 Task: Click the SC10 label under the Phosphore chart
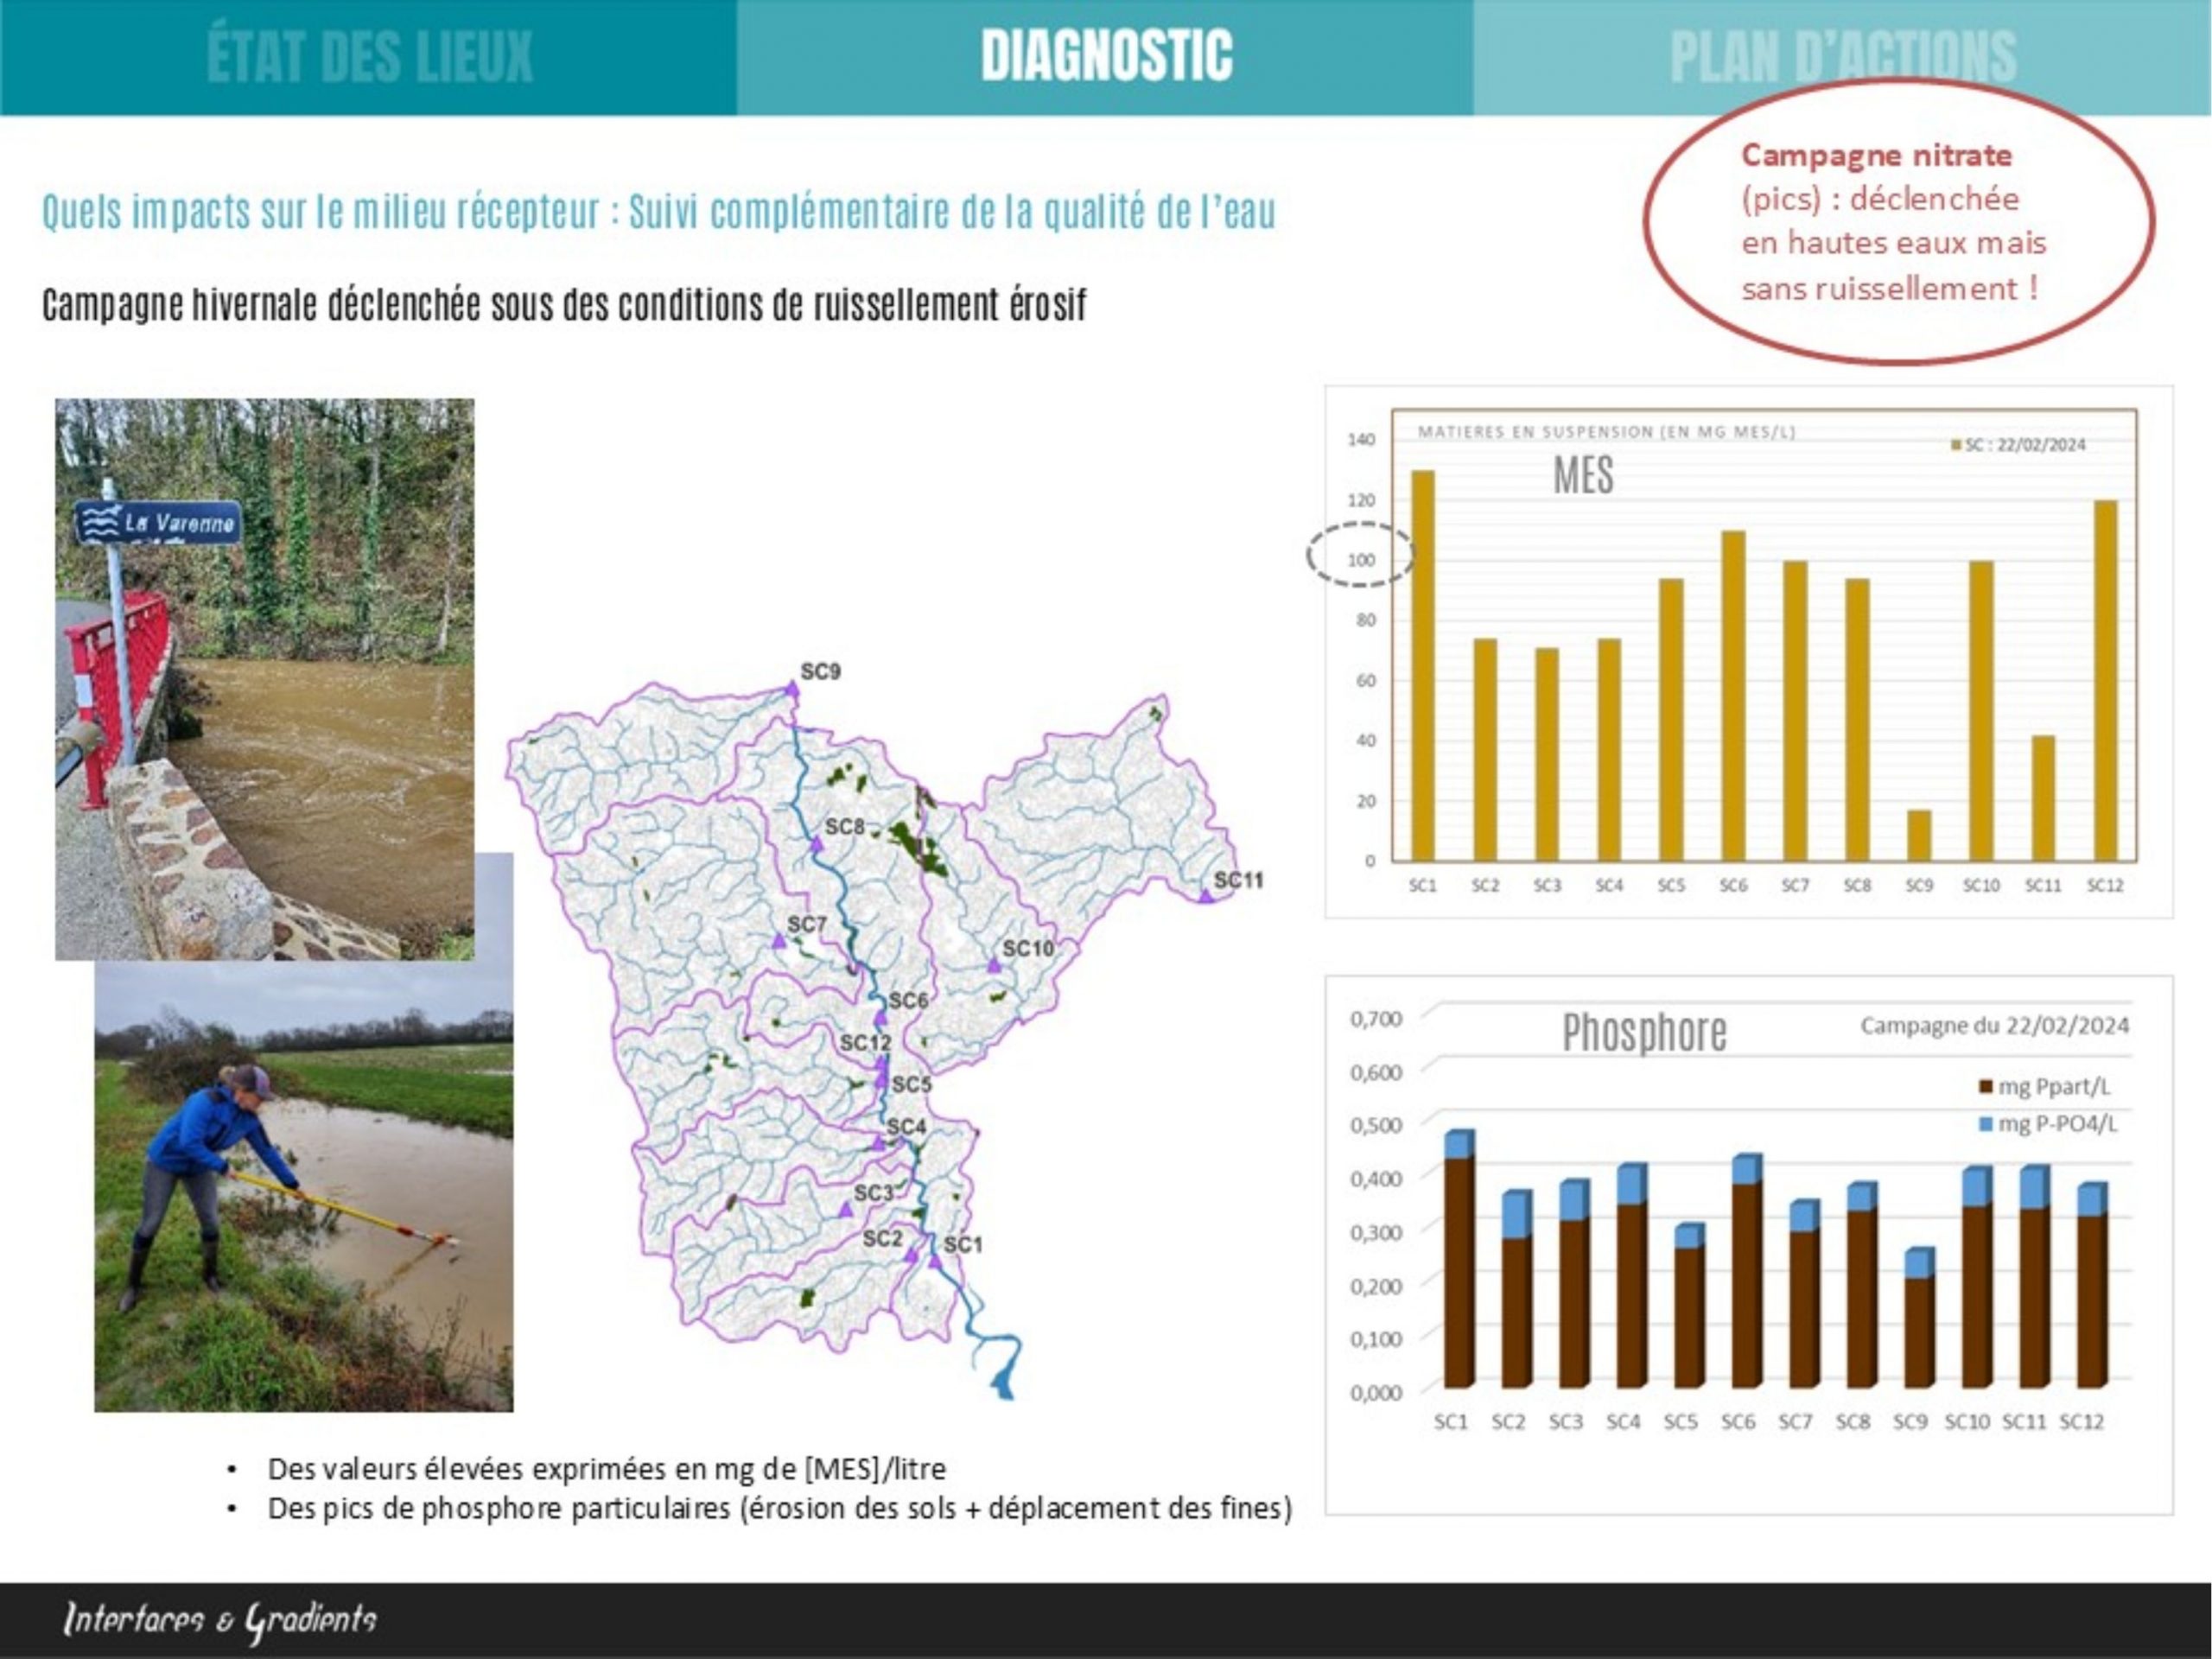point(1967,1421)
